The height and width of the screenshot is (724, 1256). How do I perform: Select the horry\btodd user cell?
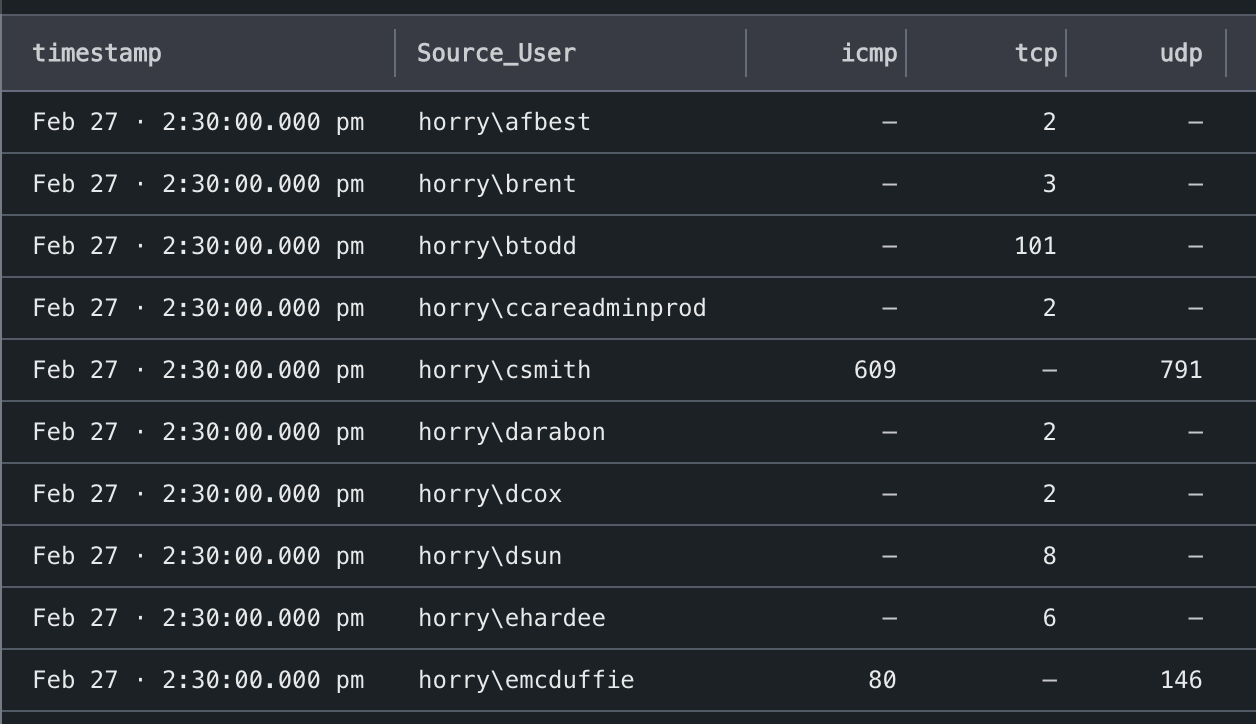pos(497,246)
